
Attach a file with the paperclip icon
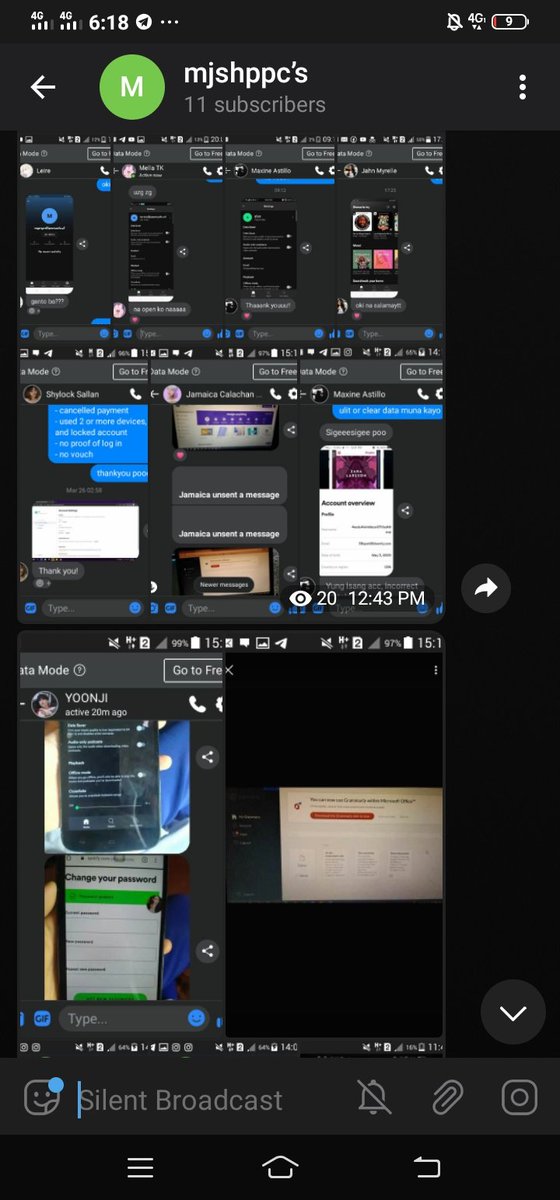(446, 1098)
